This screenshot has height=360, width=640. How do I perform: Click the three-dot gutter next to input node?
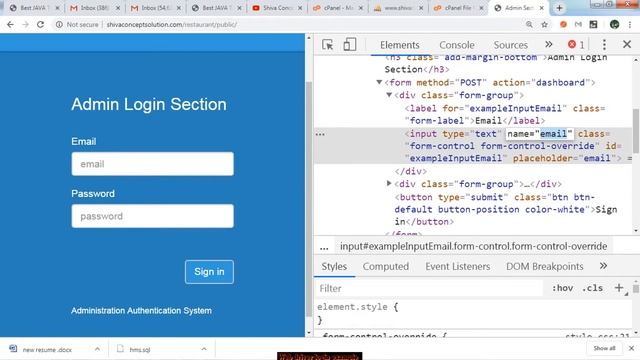320,134
